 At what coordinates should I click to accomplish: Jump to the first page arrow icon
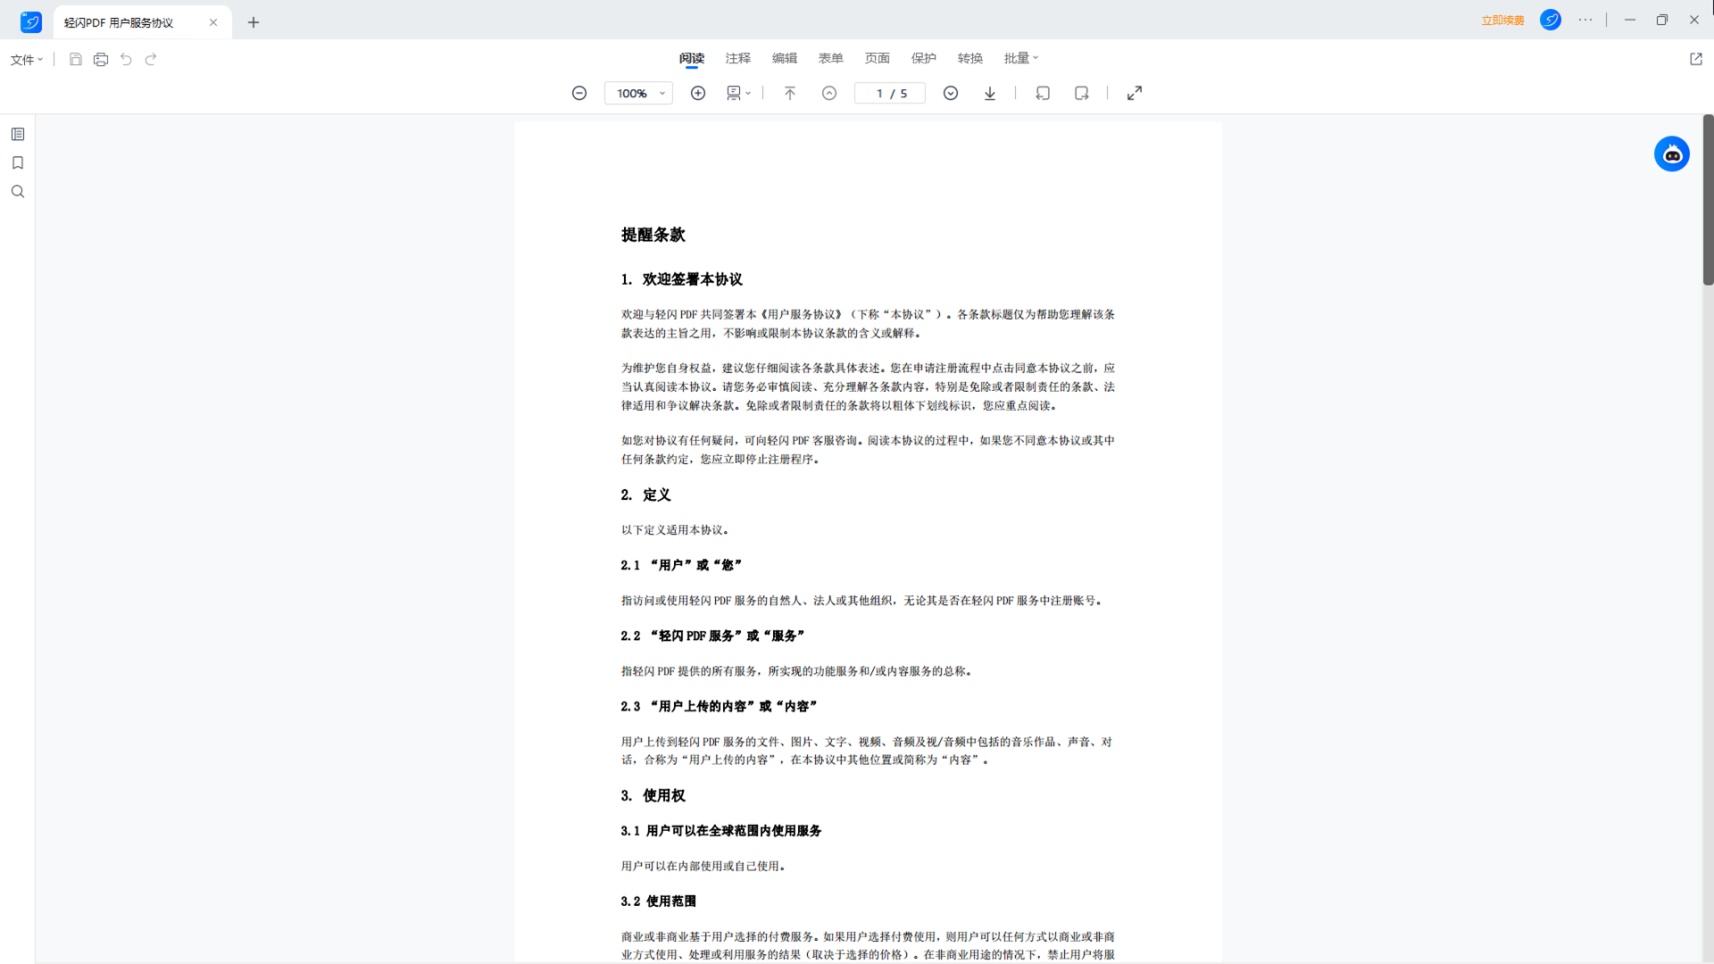[790, 93]
